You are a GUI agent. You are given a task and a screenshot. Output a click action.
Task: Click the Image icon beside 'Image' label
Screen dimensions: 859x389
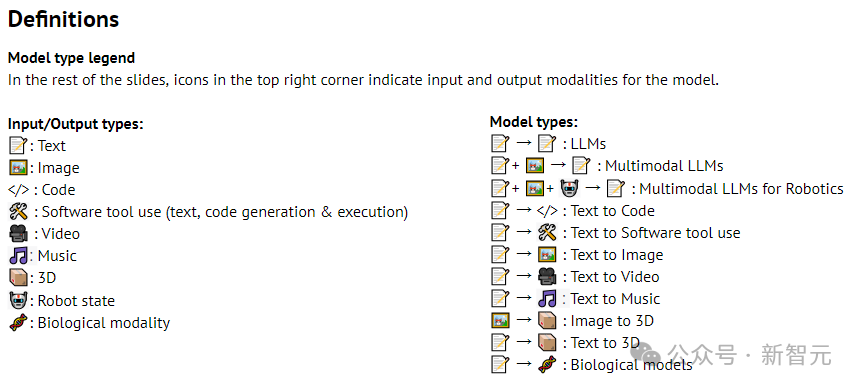click(x=18, y=168)
